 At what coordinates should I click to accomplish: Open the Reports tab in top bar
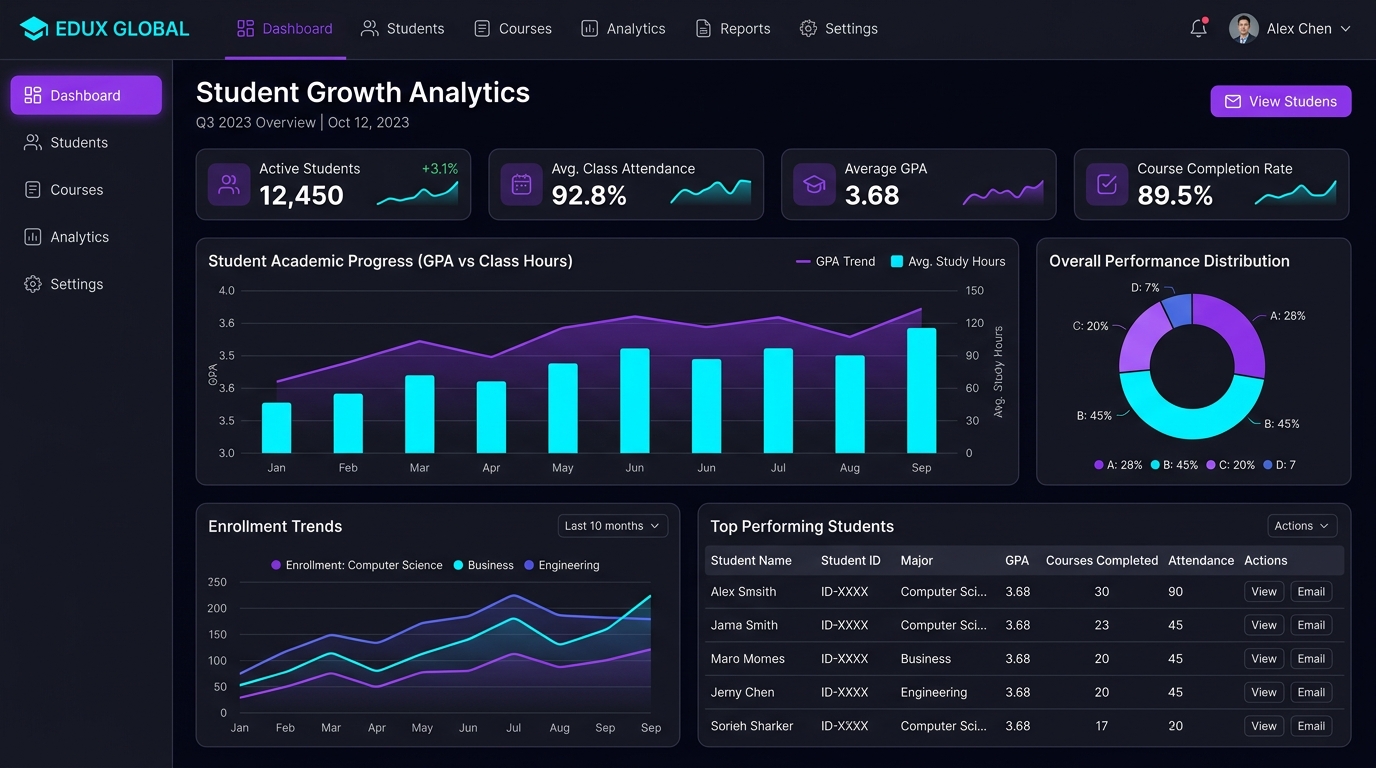point(733,29)
